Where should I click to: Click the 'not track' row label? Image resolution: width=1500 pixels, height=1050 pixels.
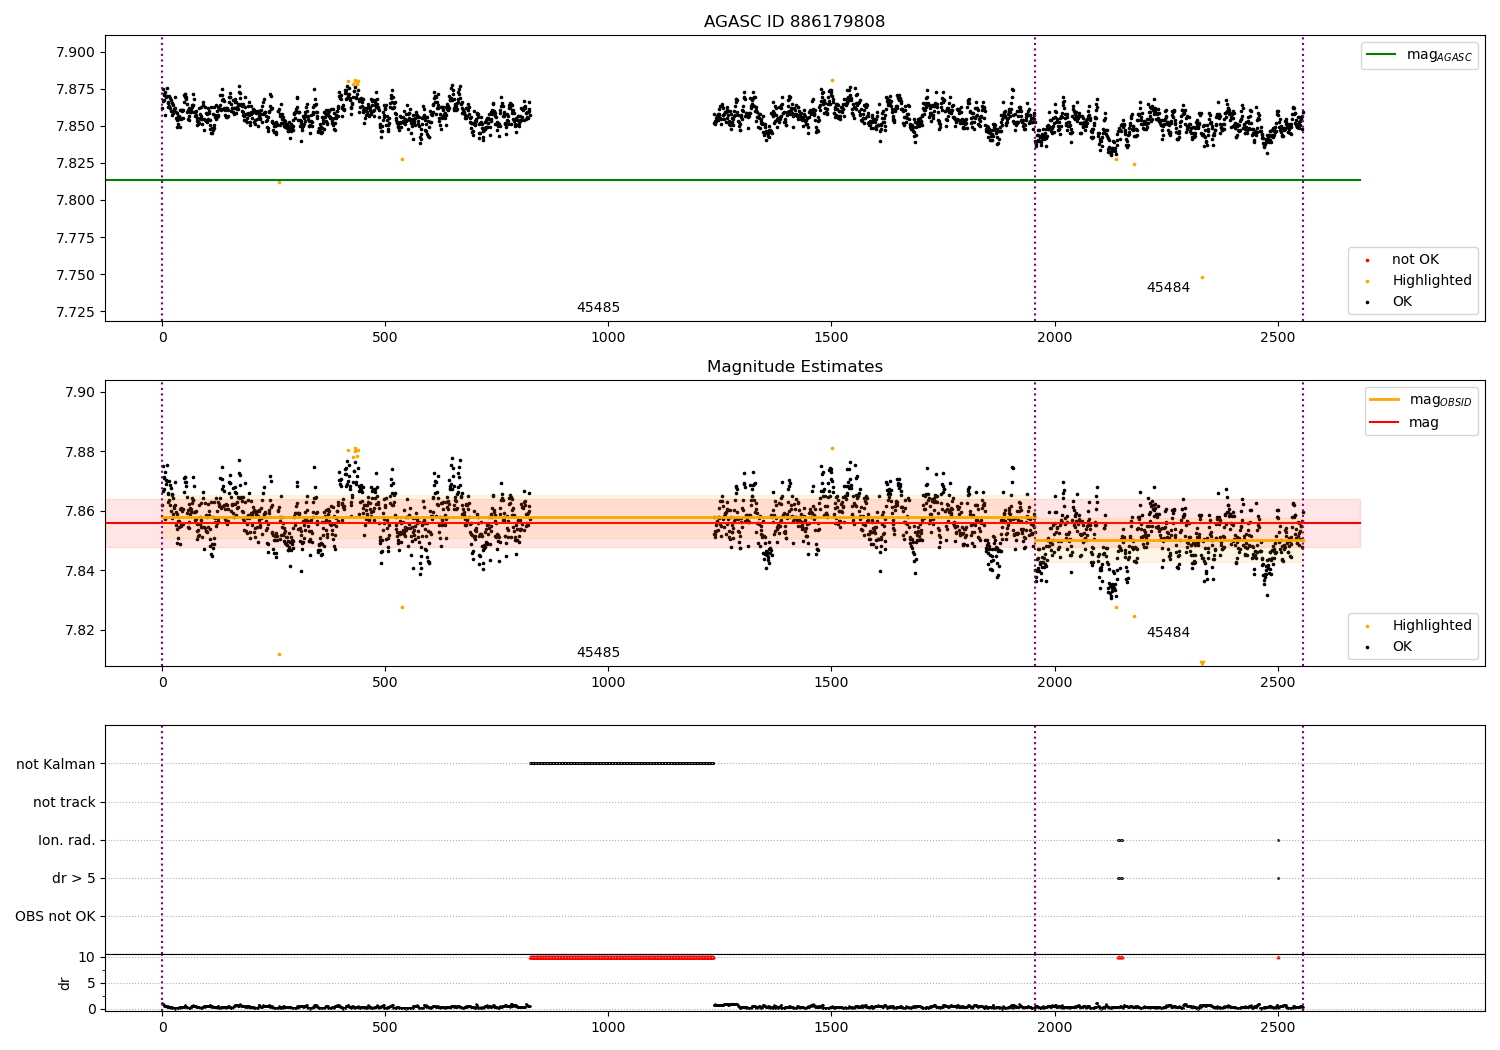point(64,802)
